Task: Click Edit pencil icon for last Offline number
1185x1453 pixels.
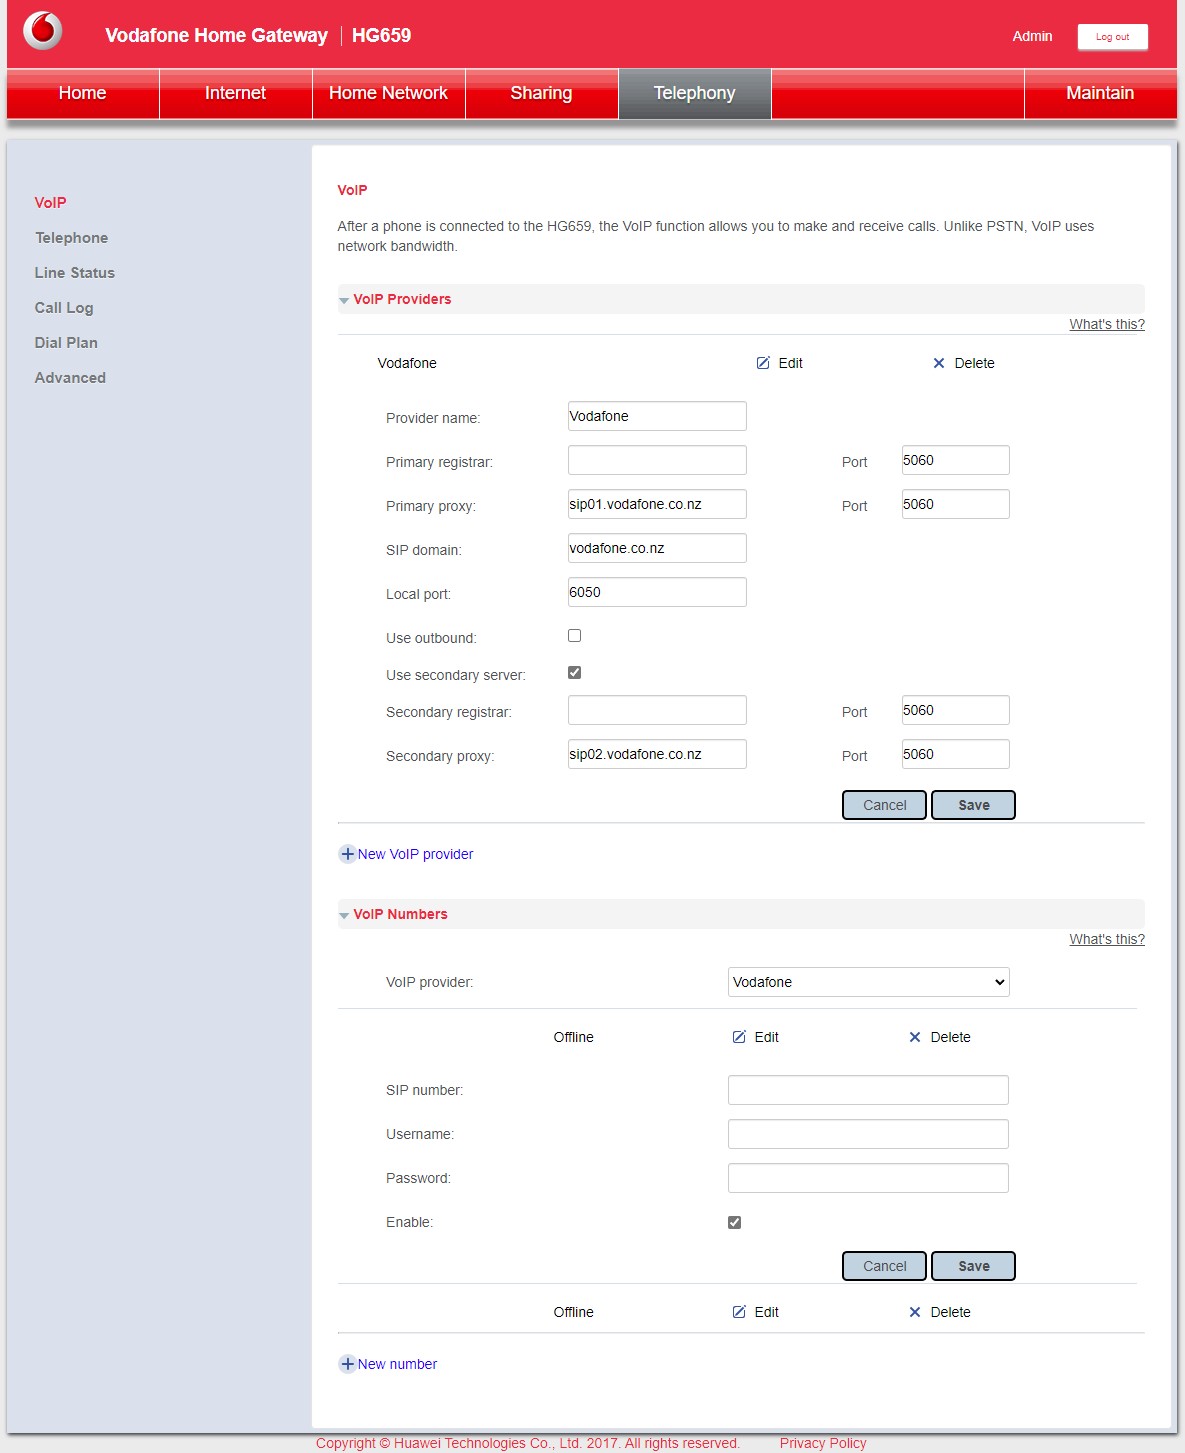Action: click(x=739, y=1312)
